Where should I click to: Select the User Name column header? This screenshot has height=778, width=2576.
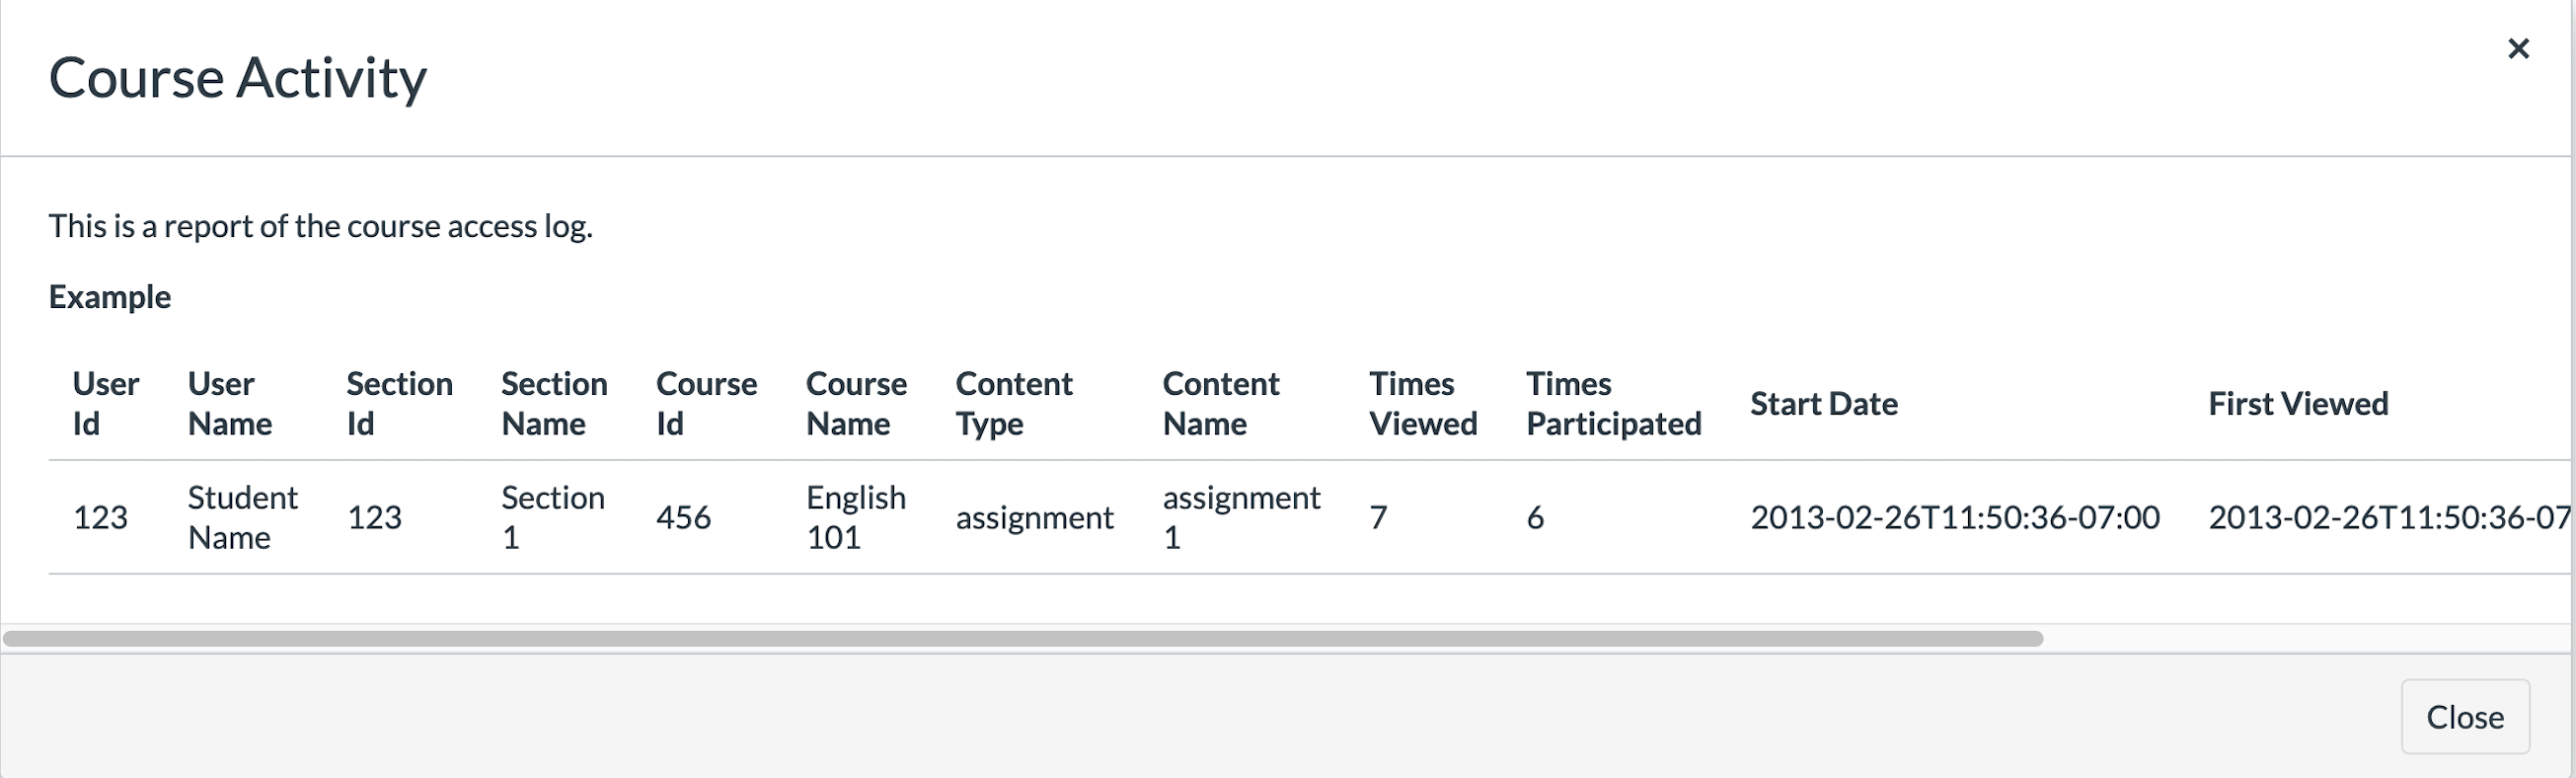pos(229,403)
